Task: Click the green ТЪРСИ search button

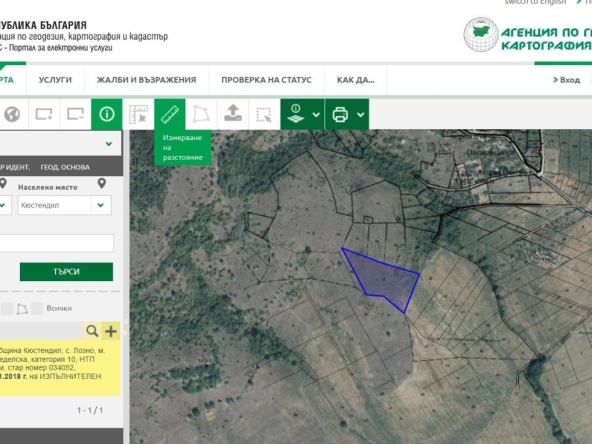Action: click(x=66, y=272)
